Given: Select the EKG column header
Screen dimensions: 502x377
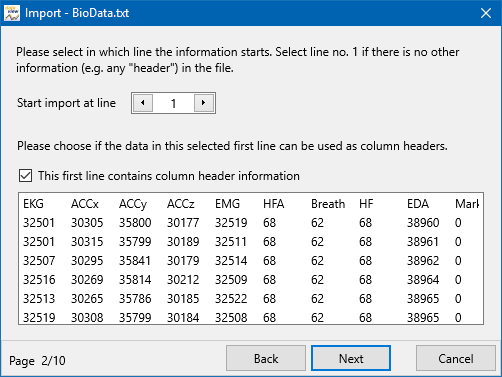Looking at the screenshot, I should (x=33, y=204).
